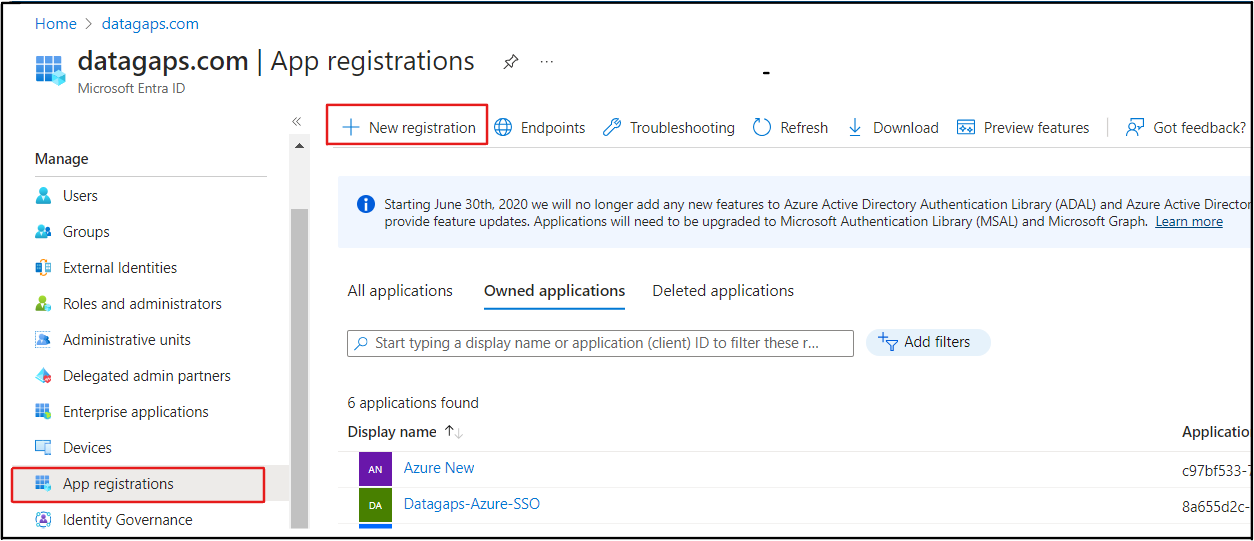Click the Preview features icon
The image size is (1254, 541).
point(966,128)
